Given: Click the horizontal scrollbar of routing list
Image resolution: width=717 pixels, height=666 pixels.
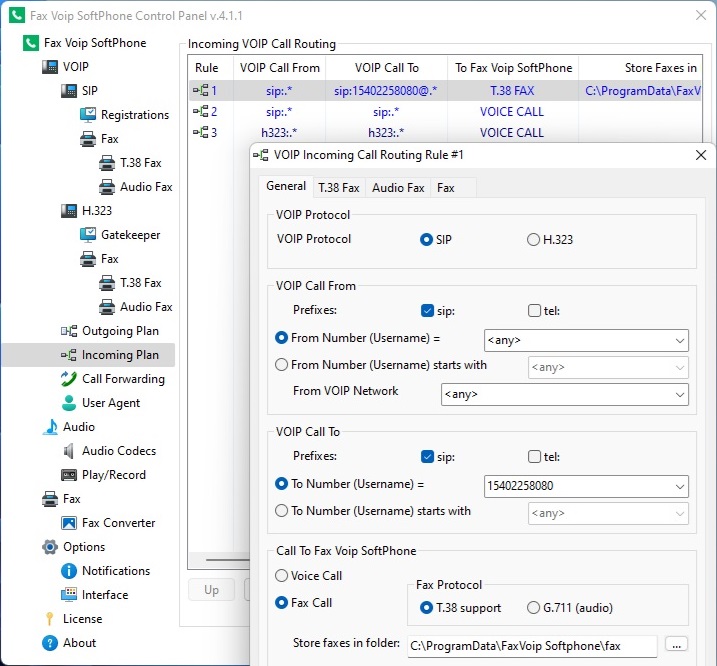Looking at the screenshot, I should 227,559.
